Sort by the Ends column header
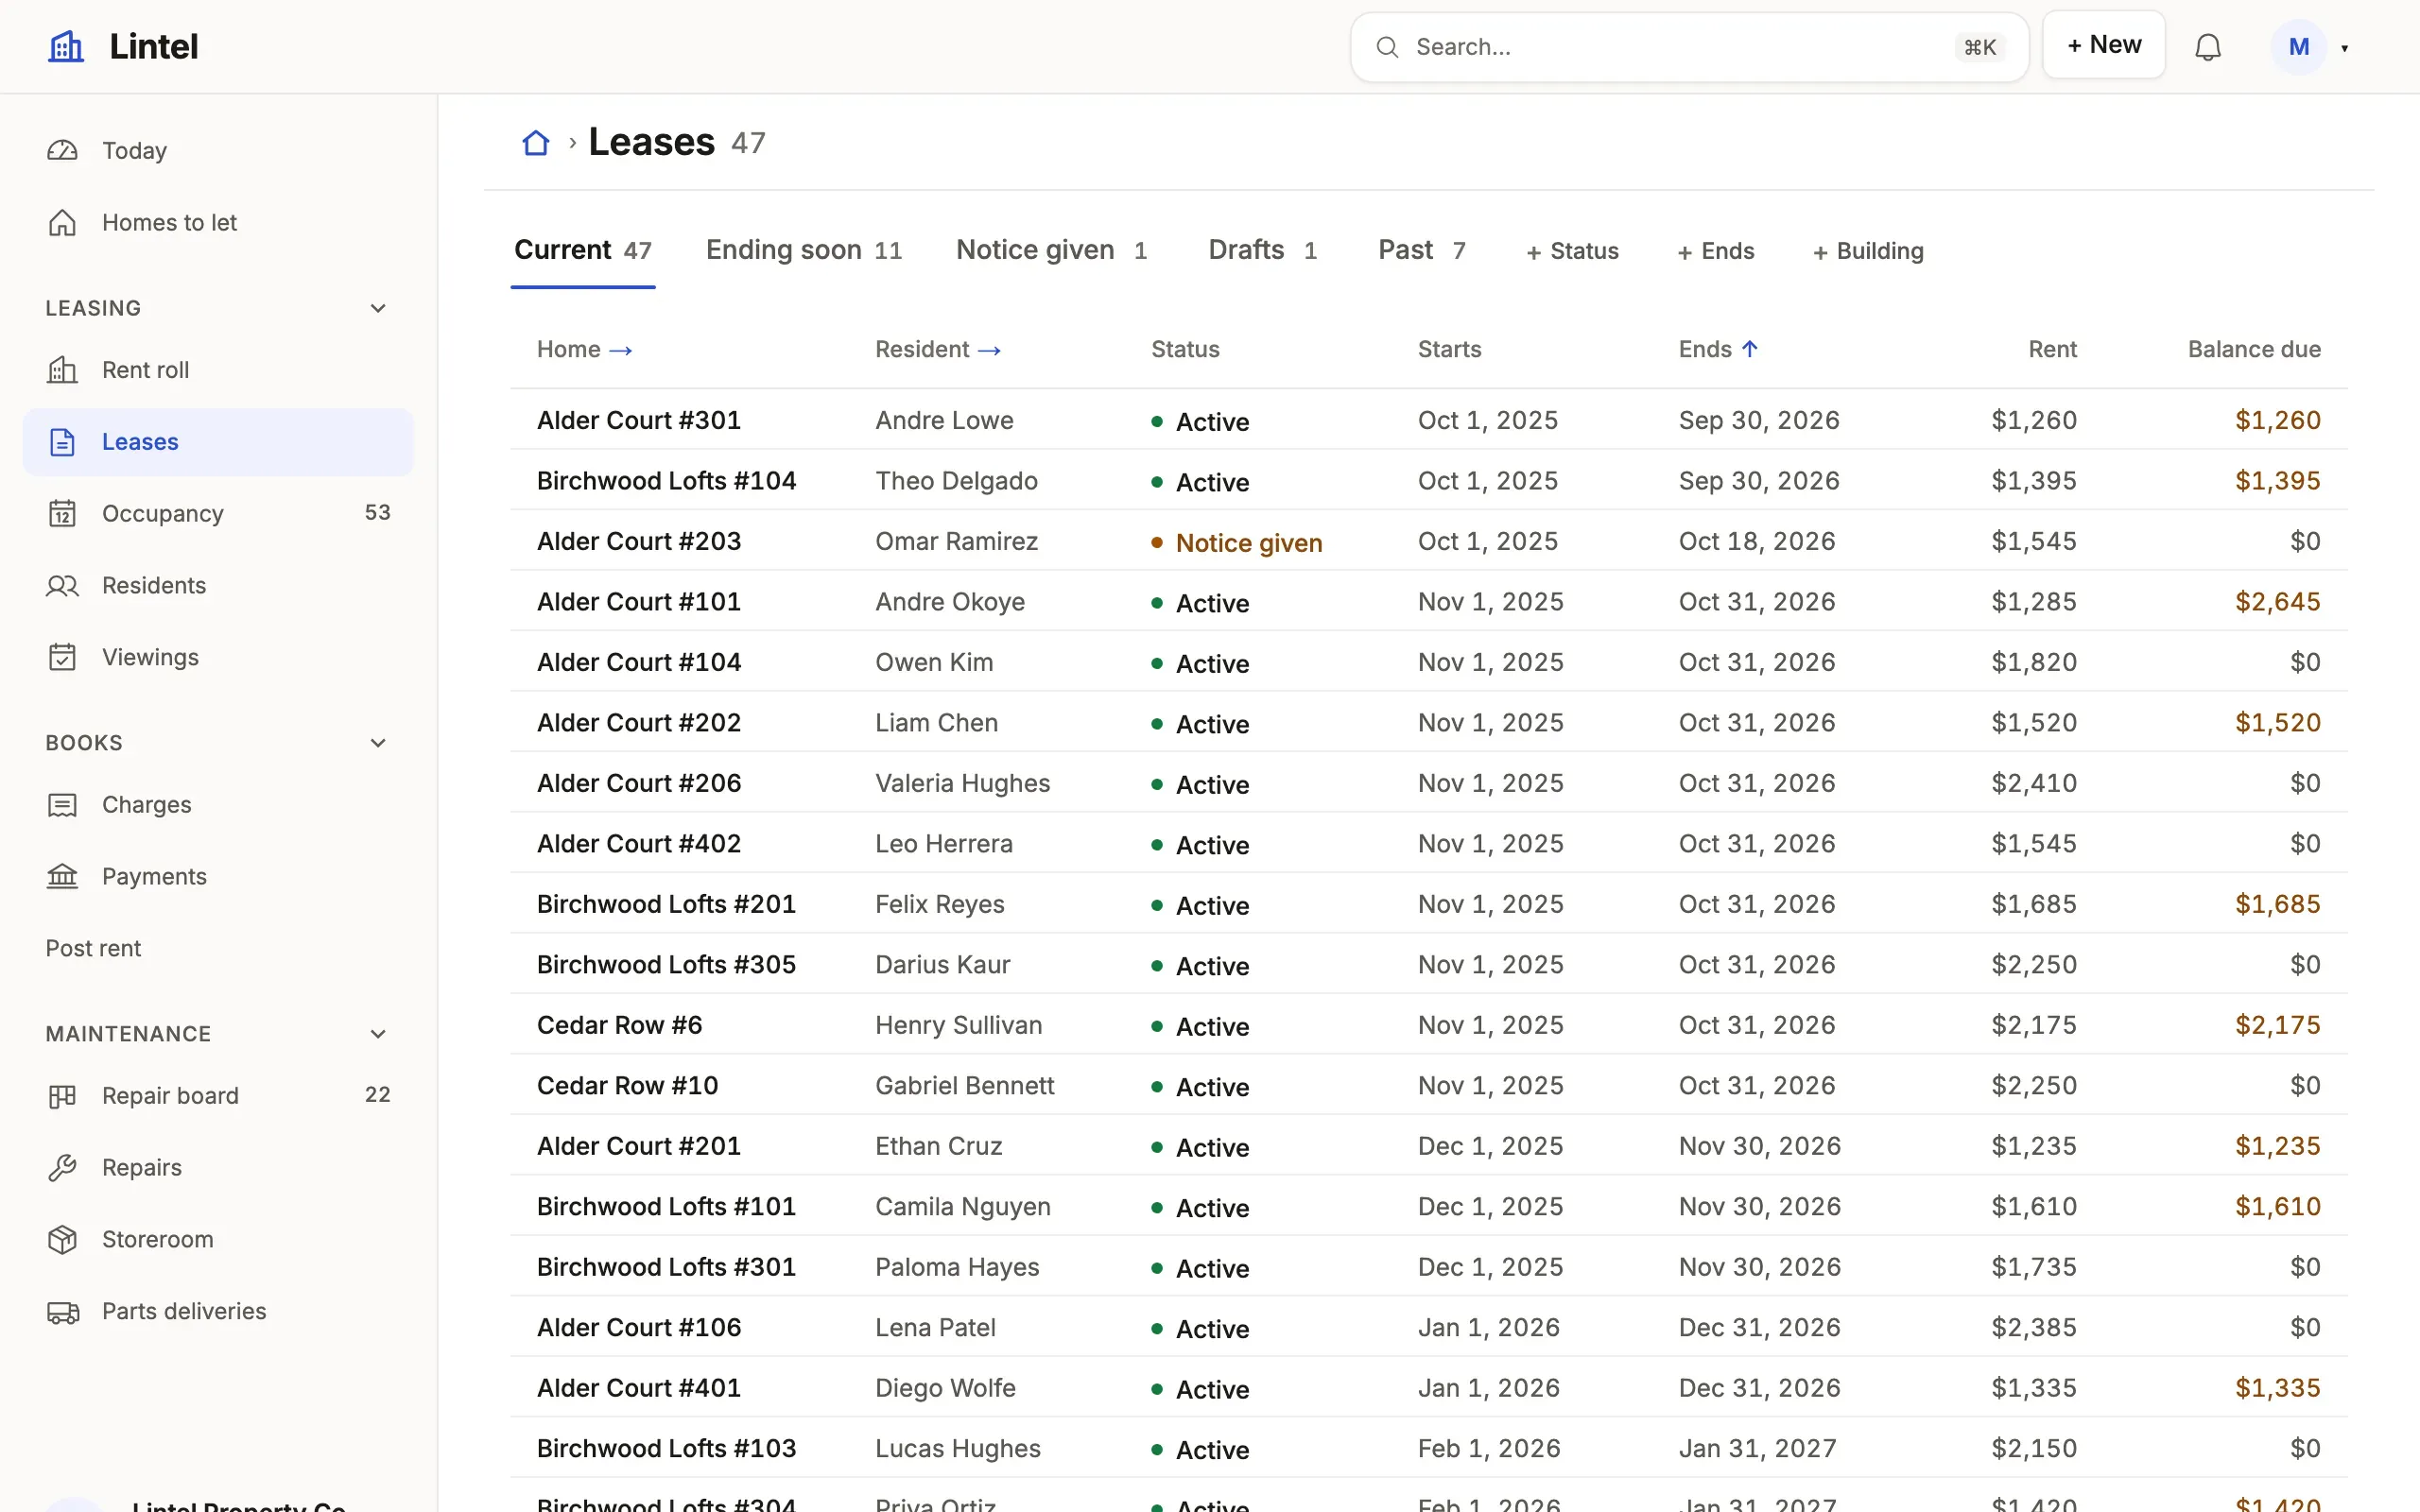Screen dimensions: 2420x1512 (x=1718, y=349)
